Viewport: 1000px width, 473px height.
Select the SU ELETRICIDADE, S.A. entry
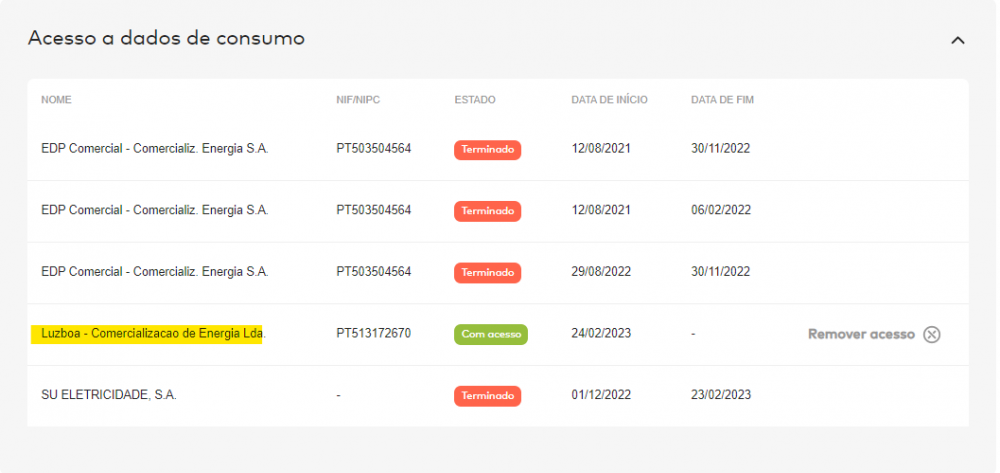pyautogui.click(x=108, y=395)
